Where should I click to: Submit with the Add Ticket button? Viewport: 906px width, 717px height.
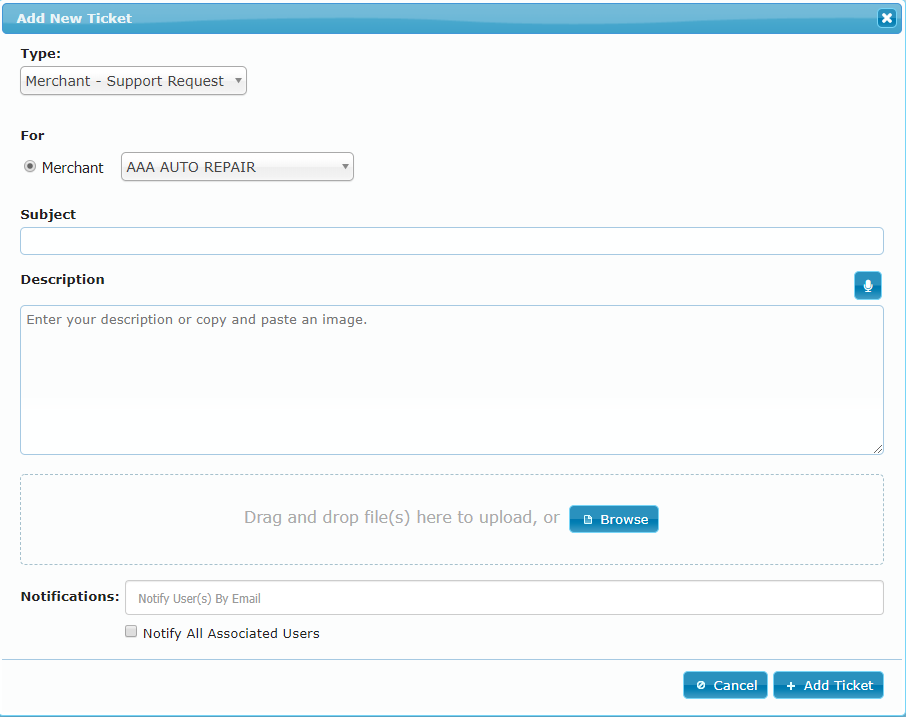click(x=828, y=685)
